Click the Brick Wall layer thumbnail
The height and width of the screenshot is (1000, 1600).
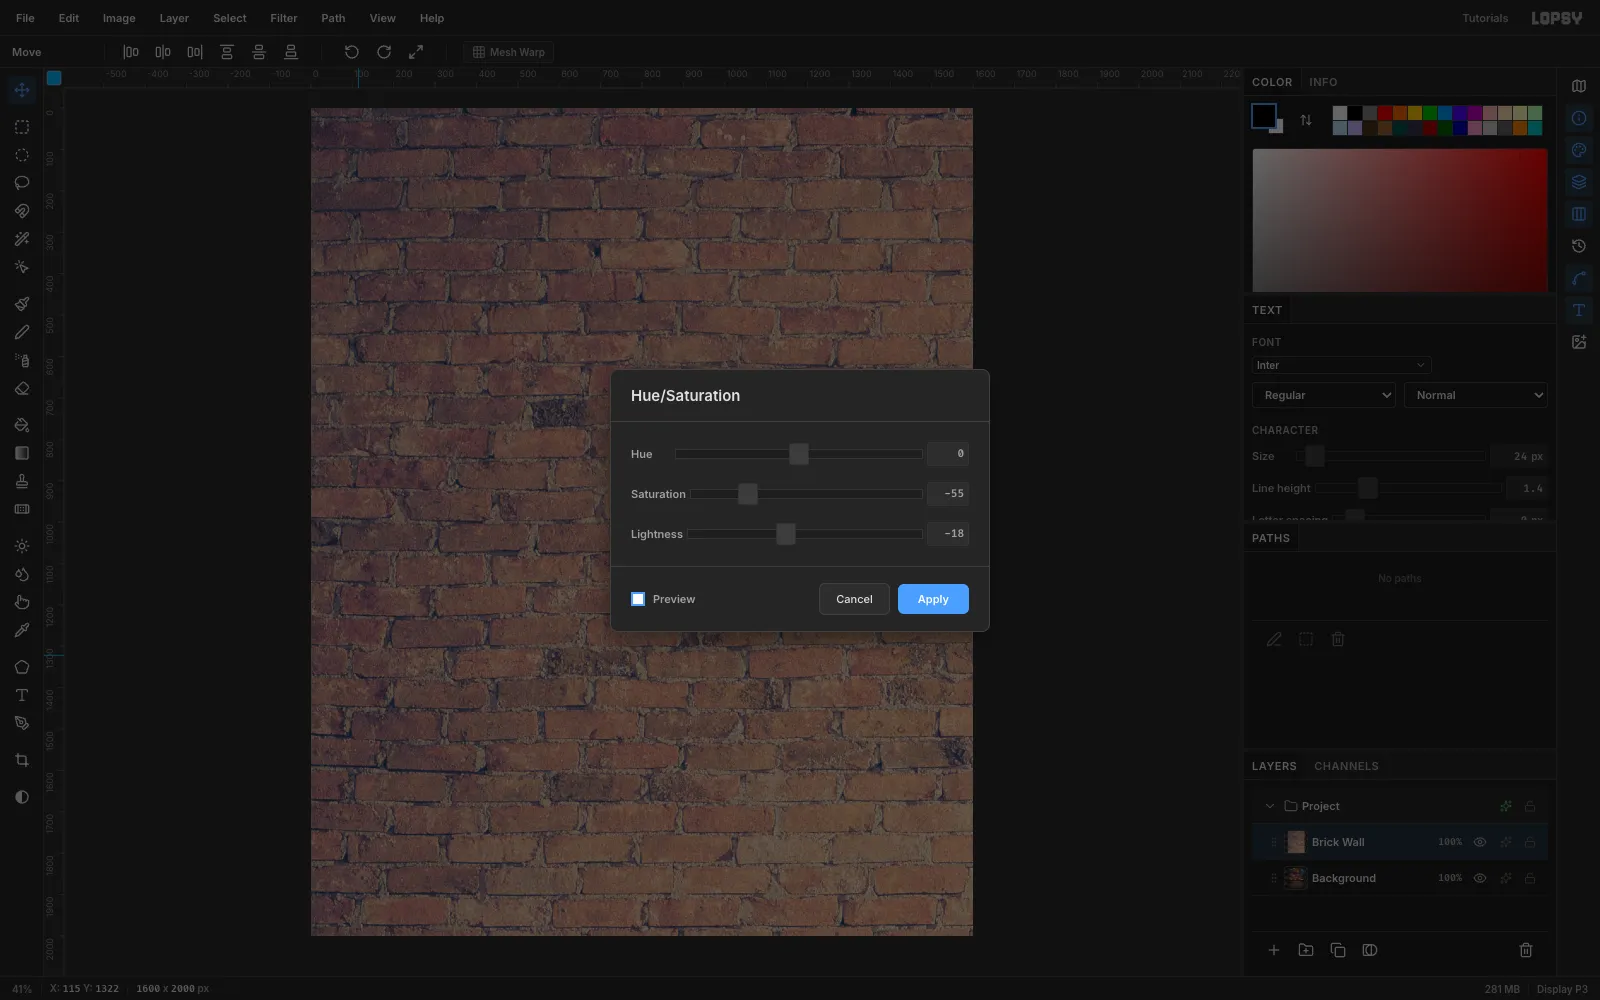[x=1296, y=842]
